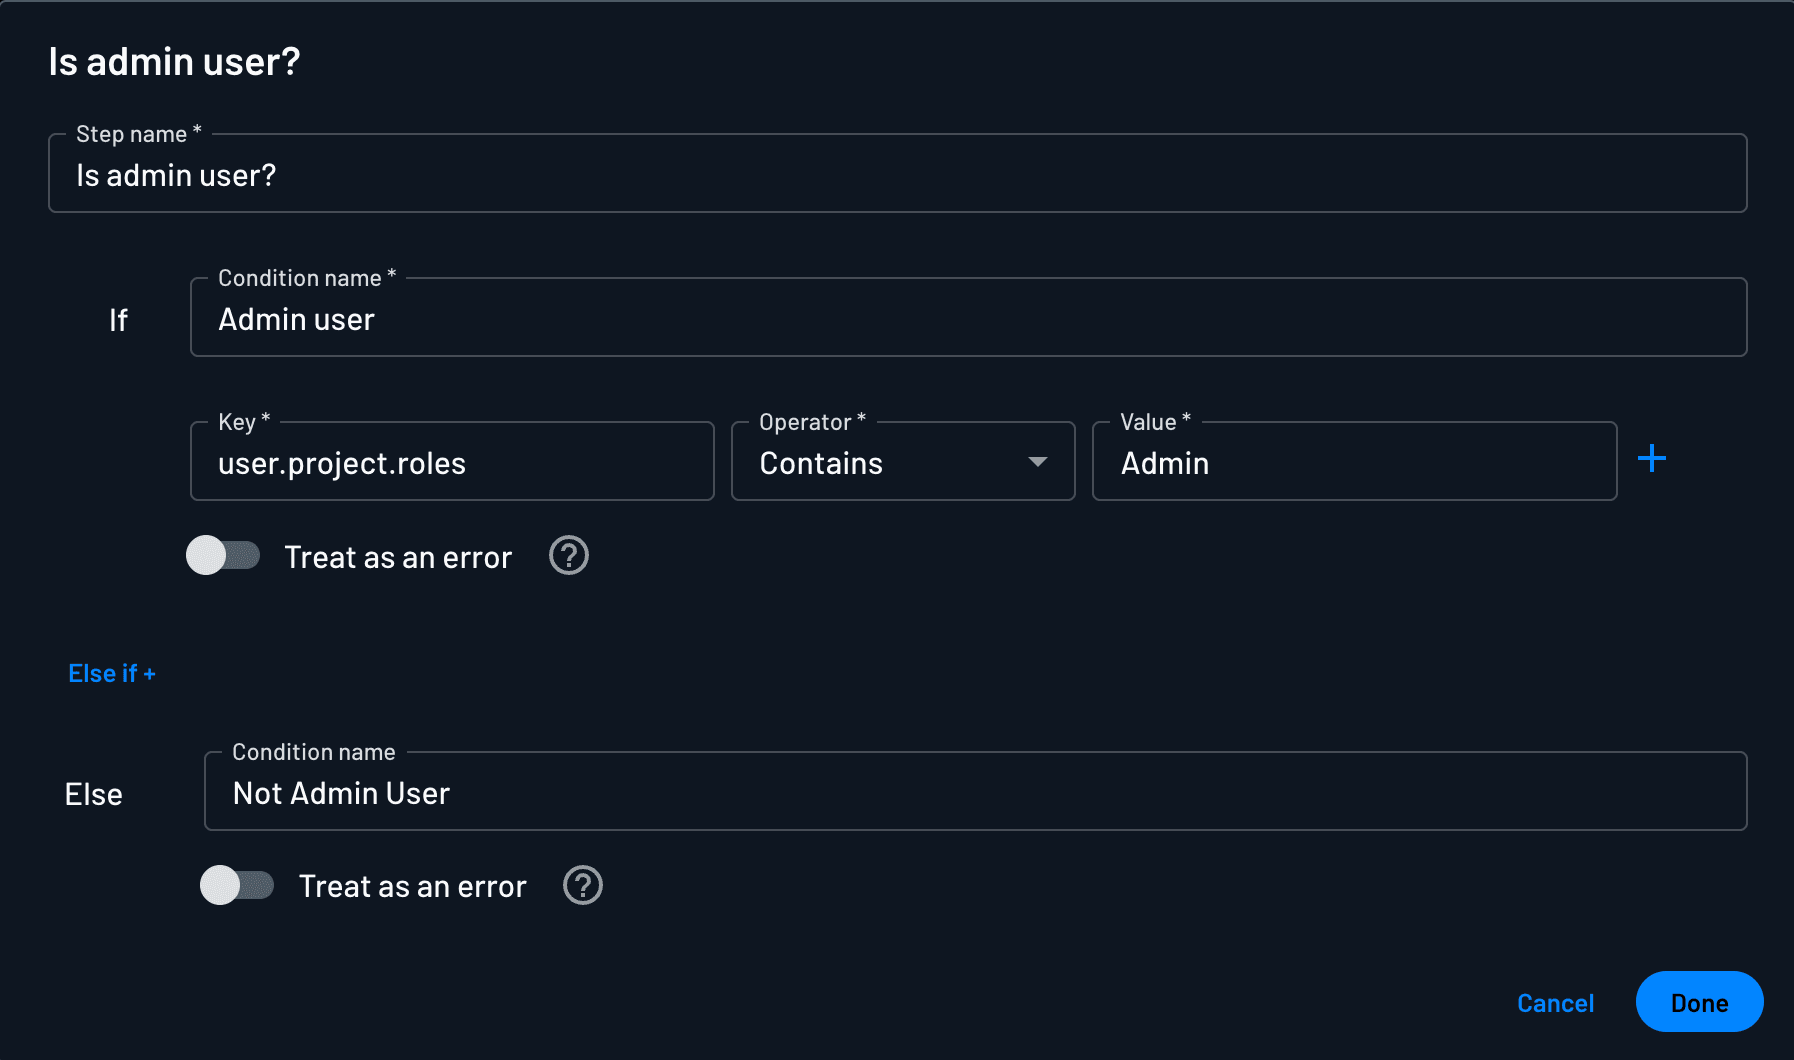Add an Else if branch

(x=111, y=672)
